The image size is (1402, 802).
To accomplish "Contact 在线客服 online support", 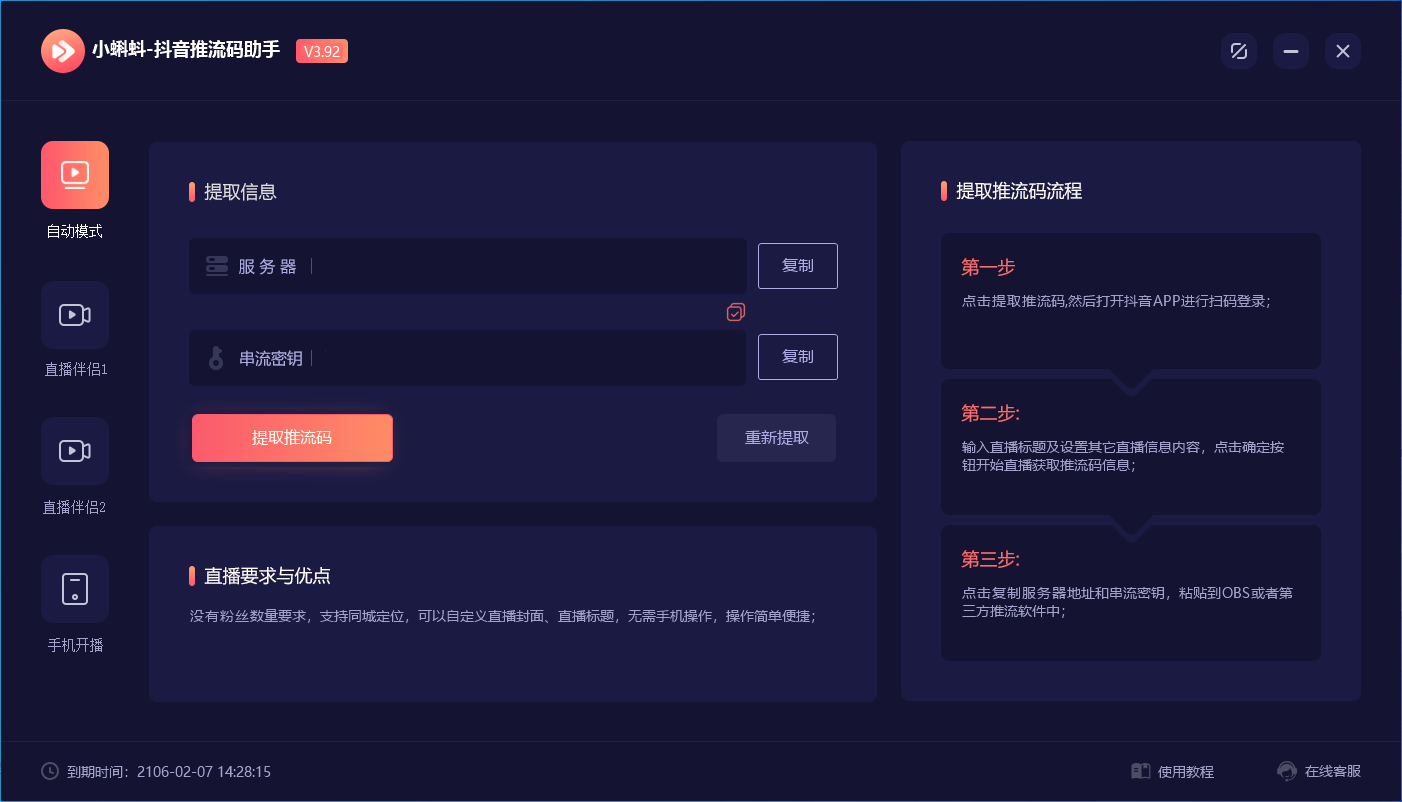I will pyautogui.click(x=1321, y=771).
